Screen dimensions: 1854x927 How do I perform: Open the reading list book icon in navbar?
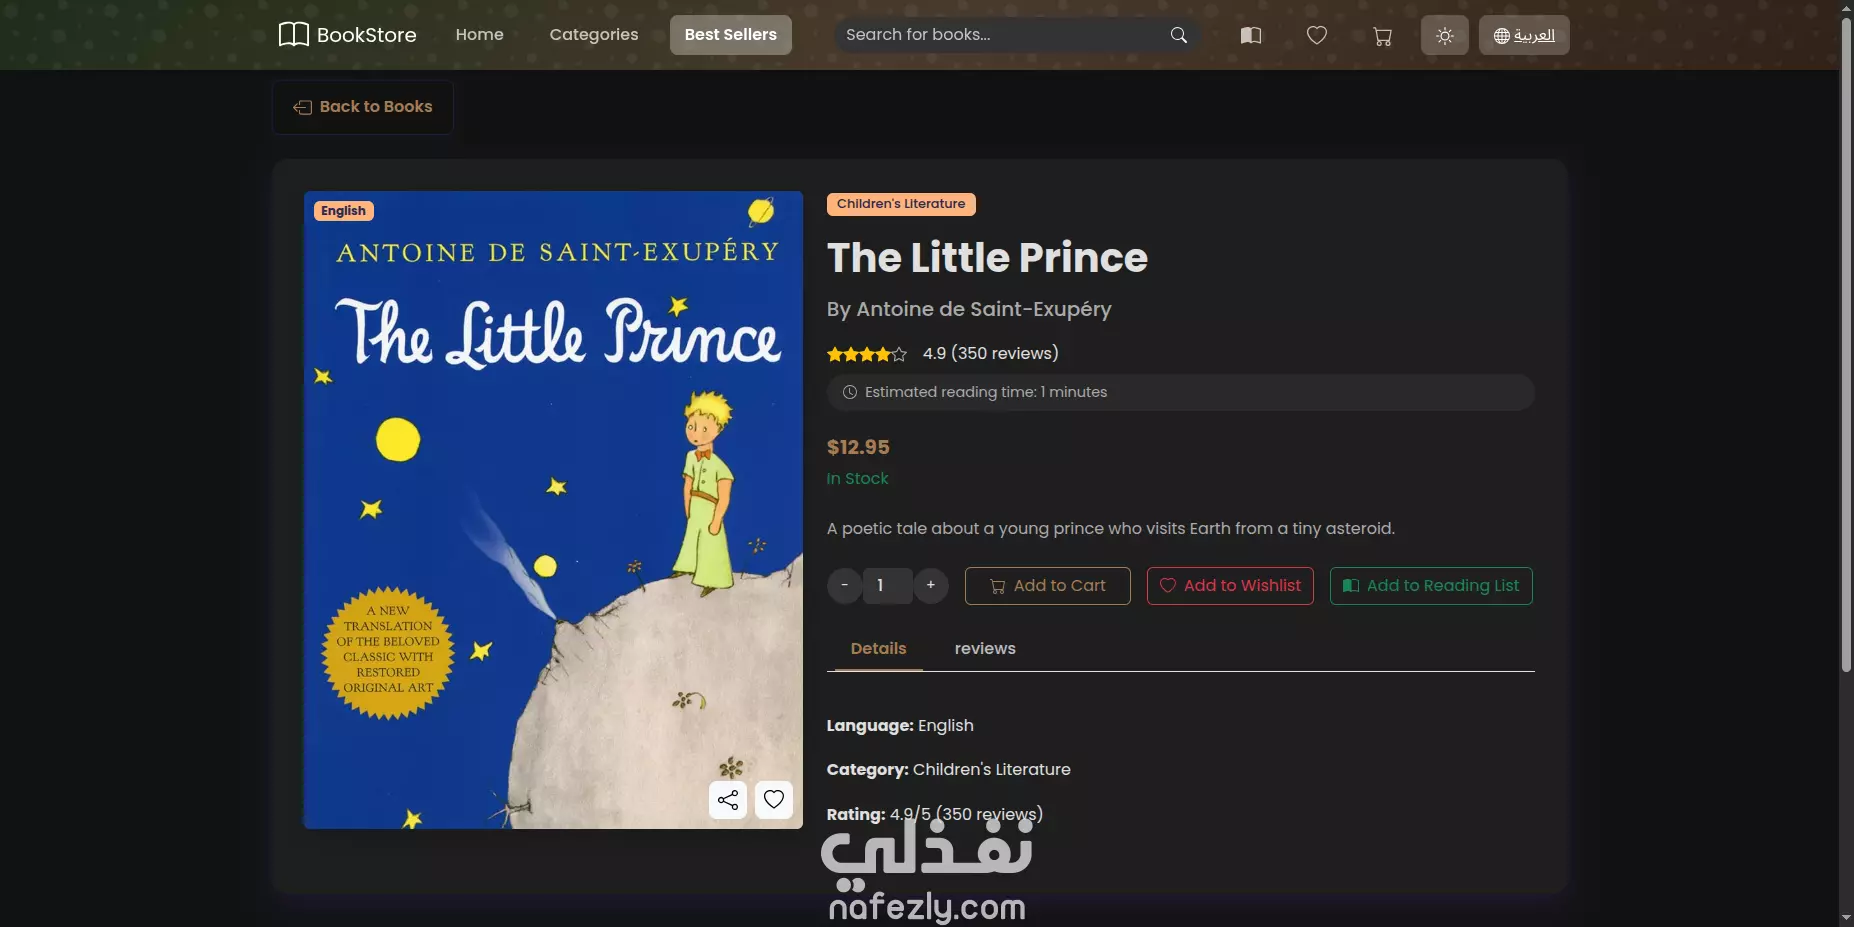(1251, 35)
